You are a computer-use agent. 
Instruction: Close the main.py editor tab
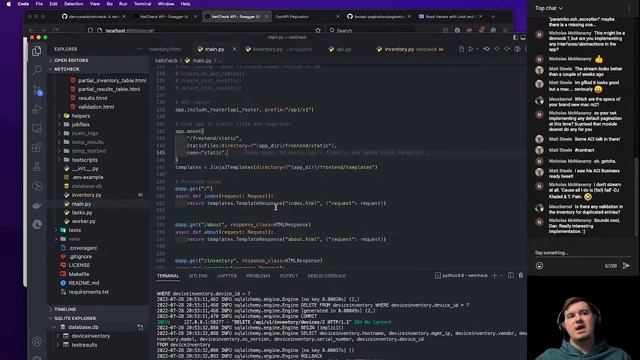coord(234,49)
